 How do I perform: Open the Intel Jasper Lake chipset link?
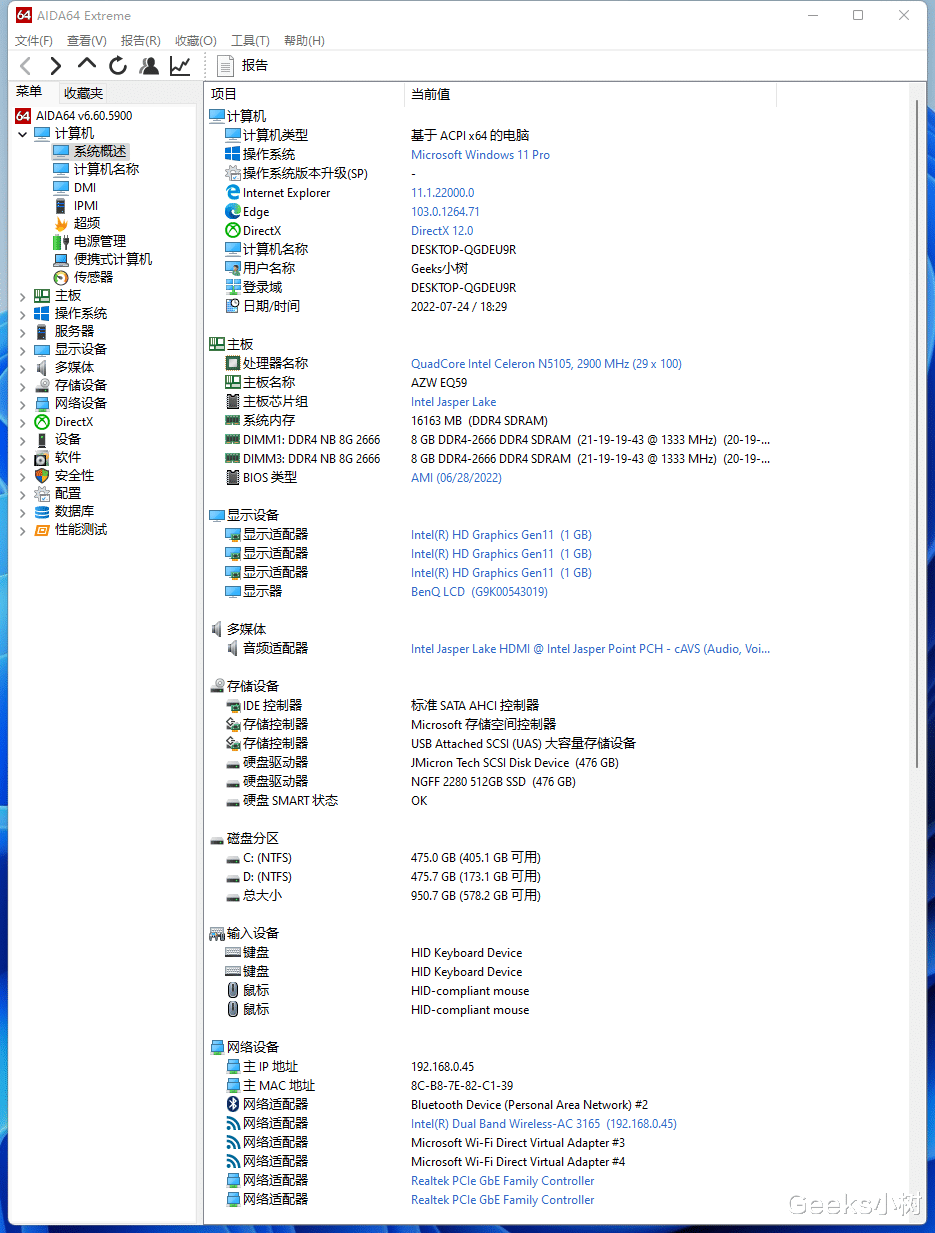(x=454, y=402)
